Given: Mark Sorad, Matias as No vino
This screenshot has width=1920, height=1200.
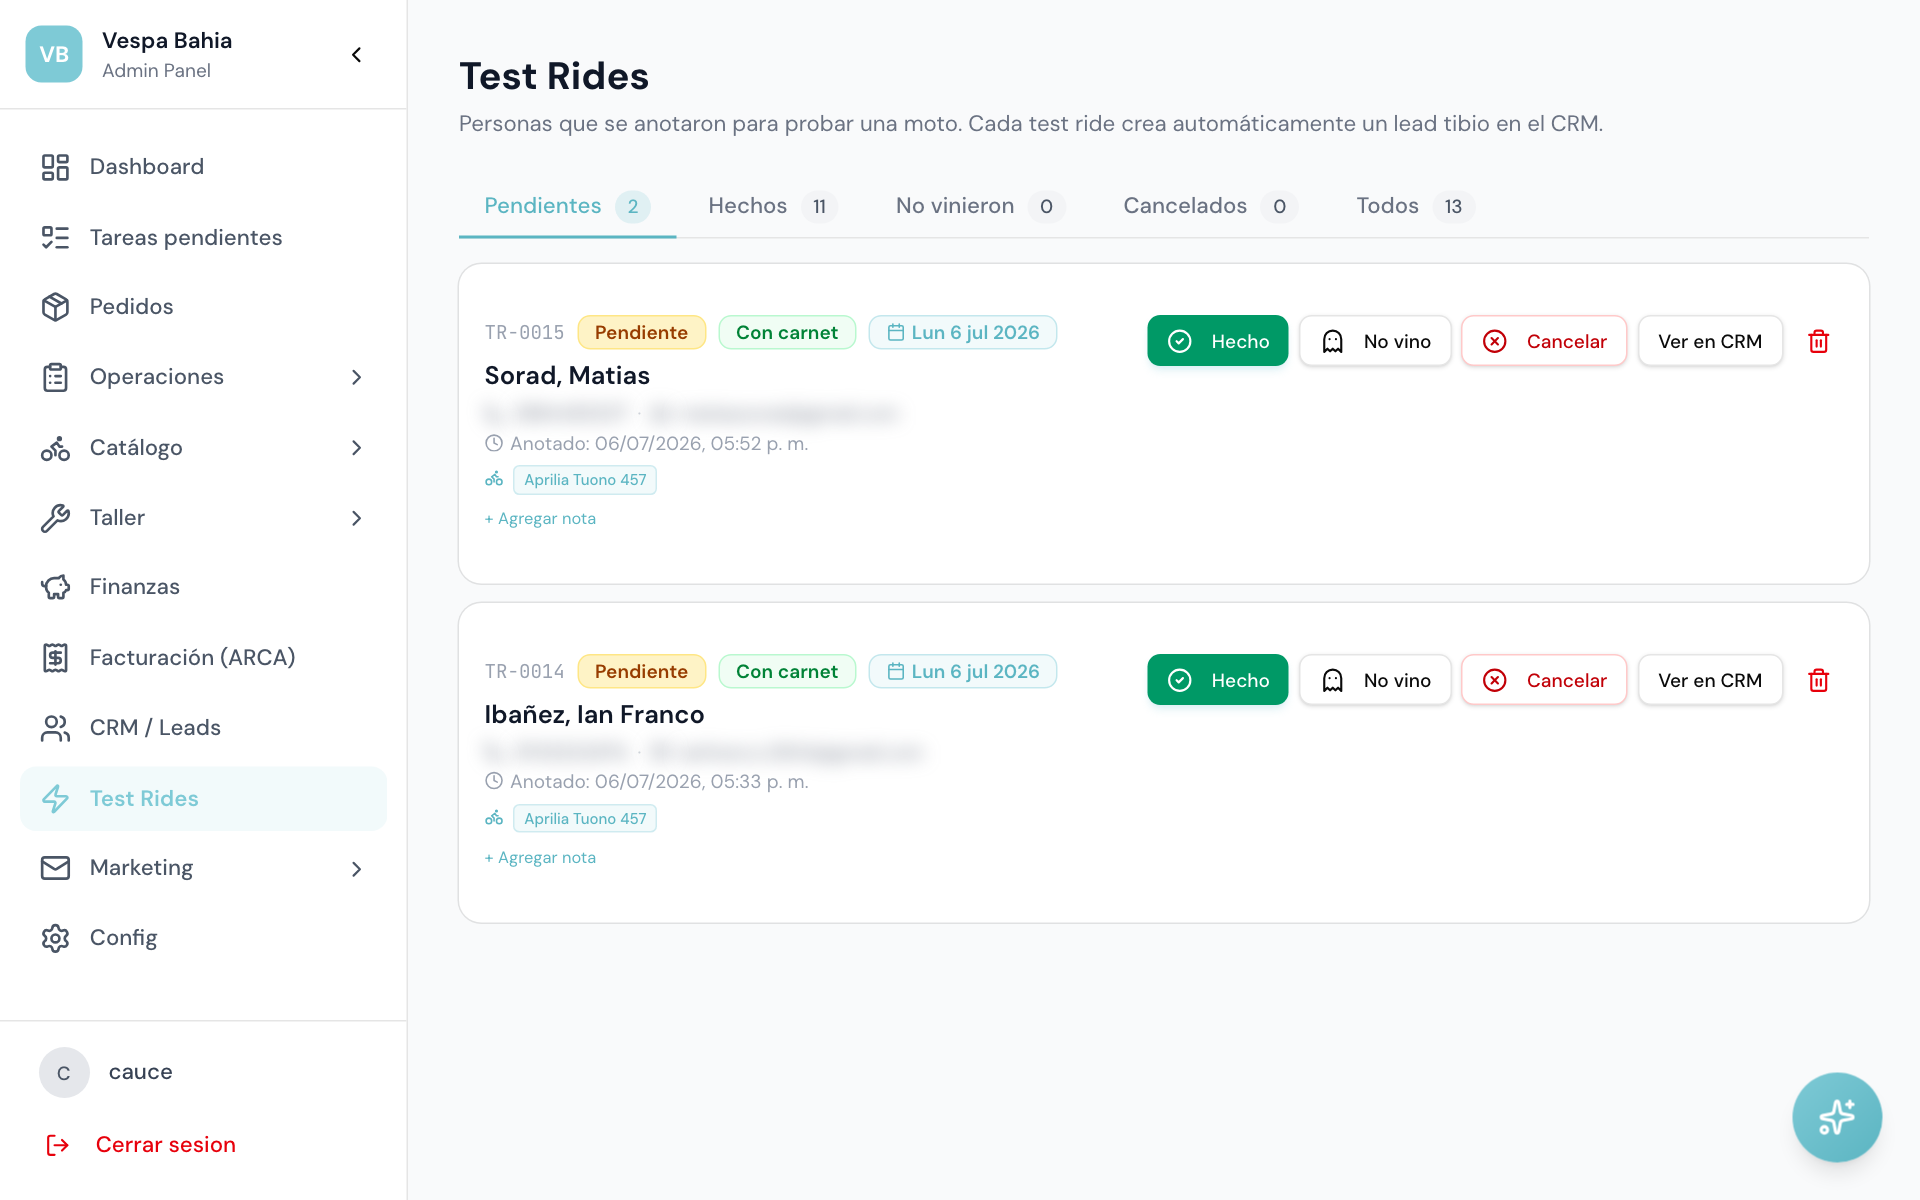Looking at the screenshot, I should coord(1375,341).
